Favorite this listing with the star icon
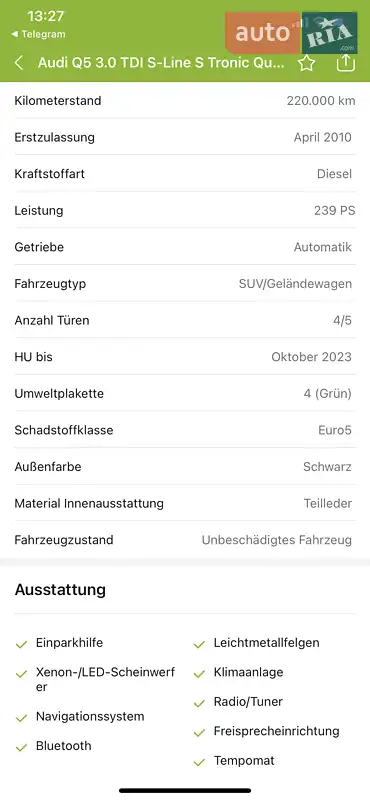 pyautogui.click(x=306, y=63)
